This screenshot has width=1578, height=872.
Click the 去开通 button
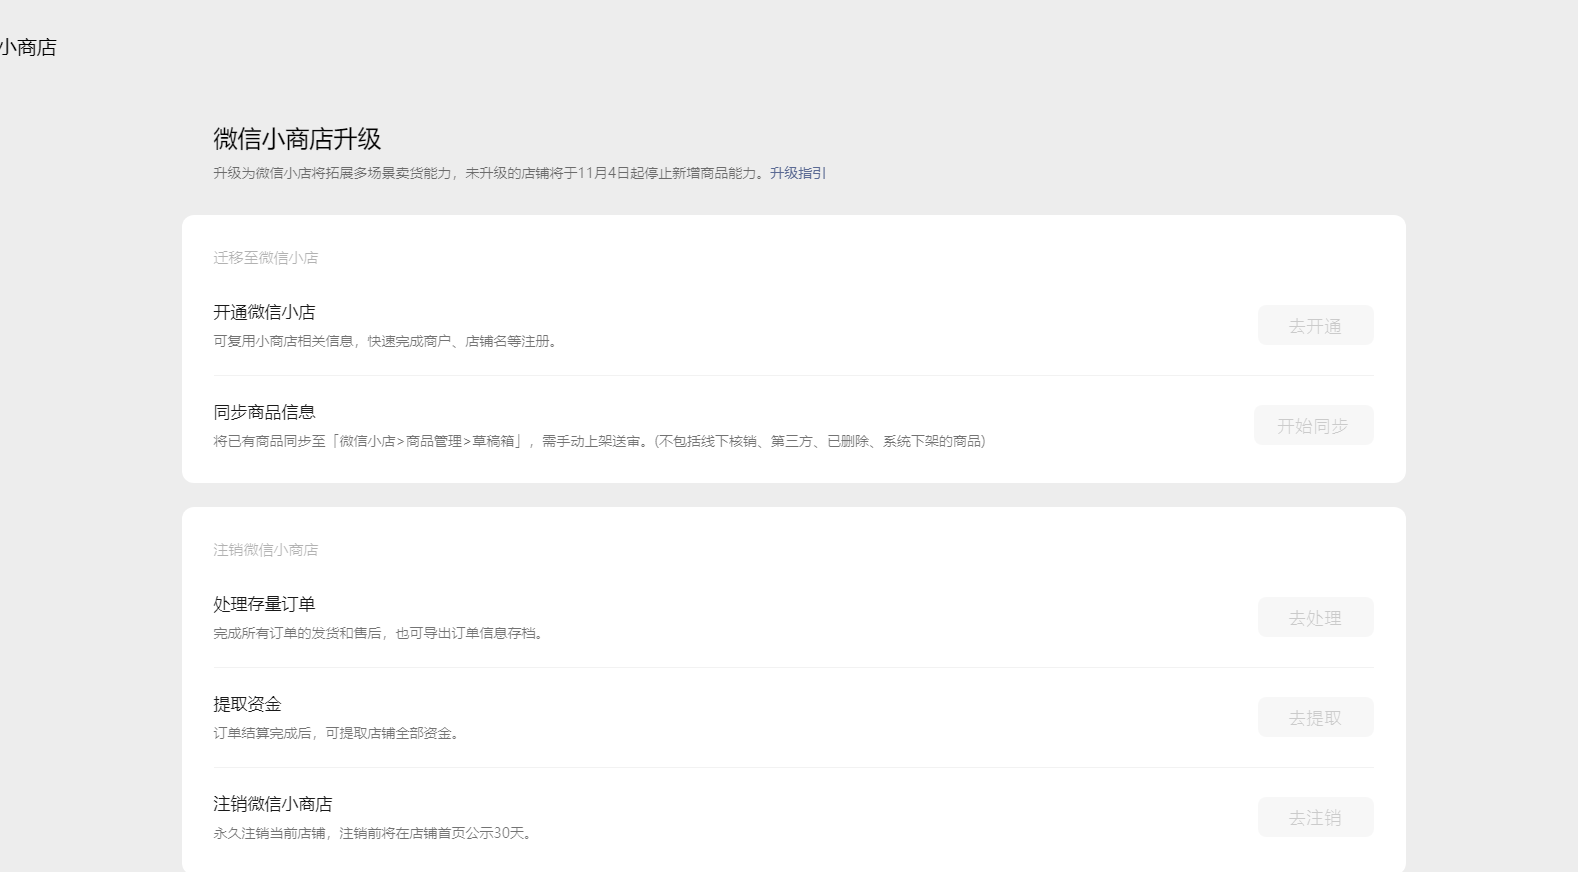coord(1315,325)
